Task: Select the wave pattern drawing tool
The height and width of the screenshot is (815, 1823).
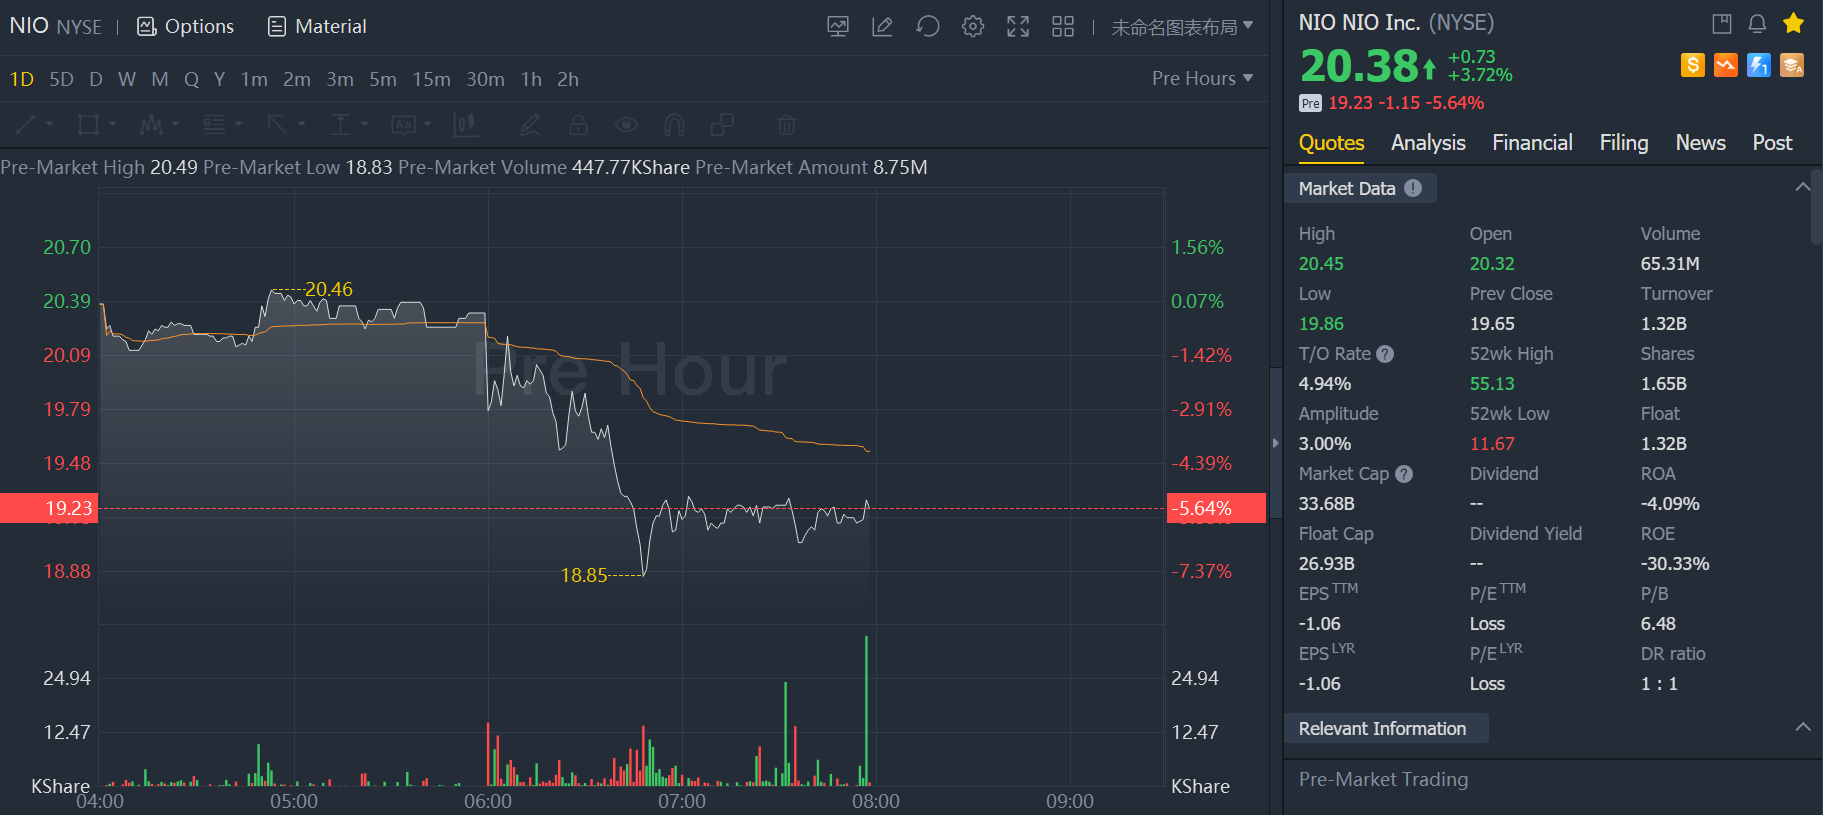Action: pyautogui.click(x=151, y=124)
